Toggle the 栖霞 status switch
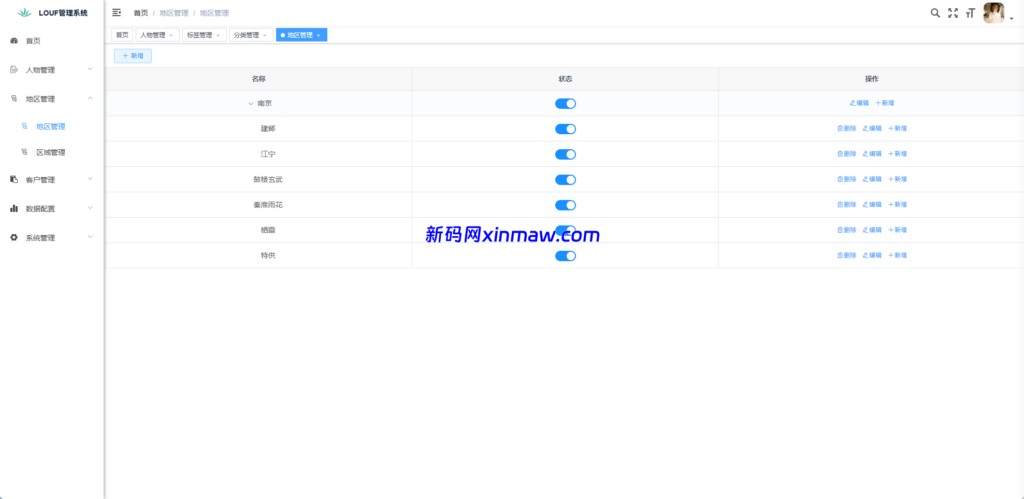 [566, 229]
